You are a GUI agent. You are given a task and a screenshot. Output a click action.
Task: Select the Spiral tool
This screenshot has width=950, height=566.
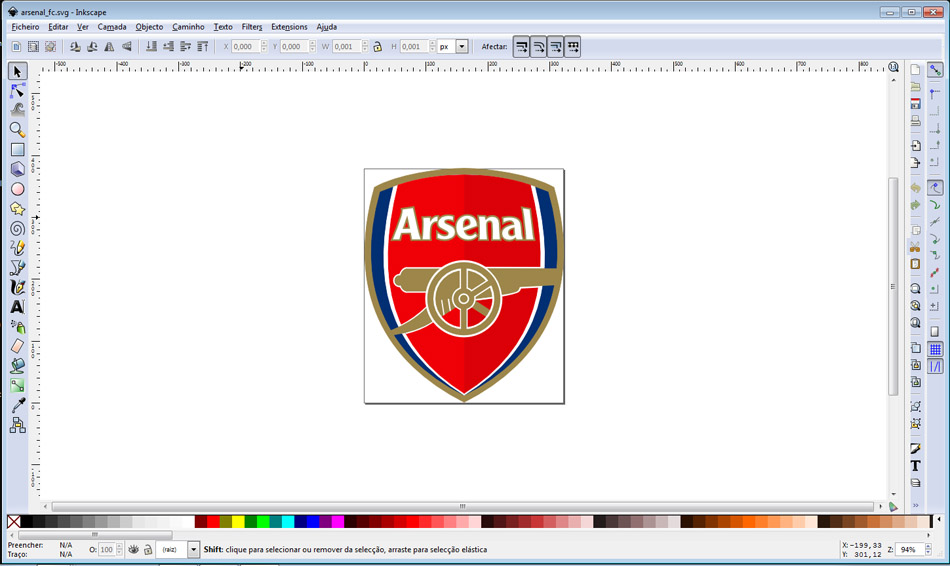coord(17,228)
